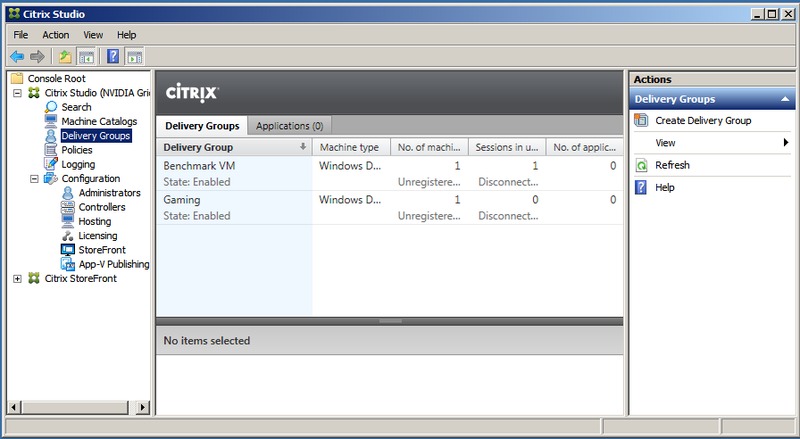Open the Action menu
This screenshot has height=439, width=800.
[x=56, y=35]
